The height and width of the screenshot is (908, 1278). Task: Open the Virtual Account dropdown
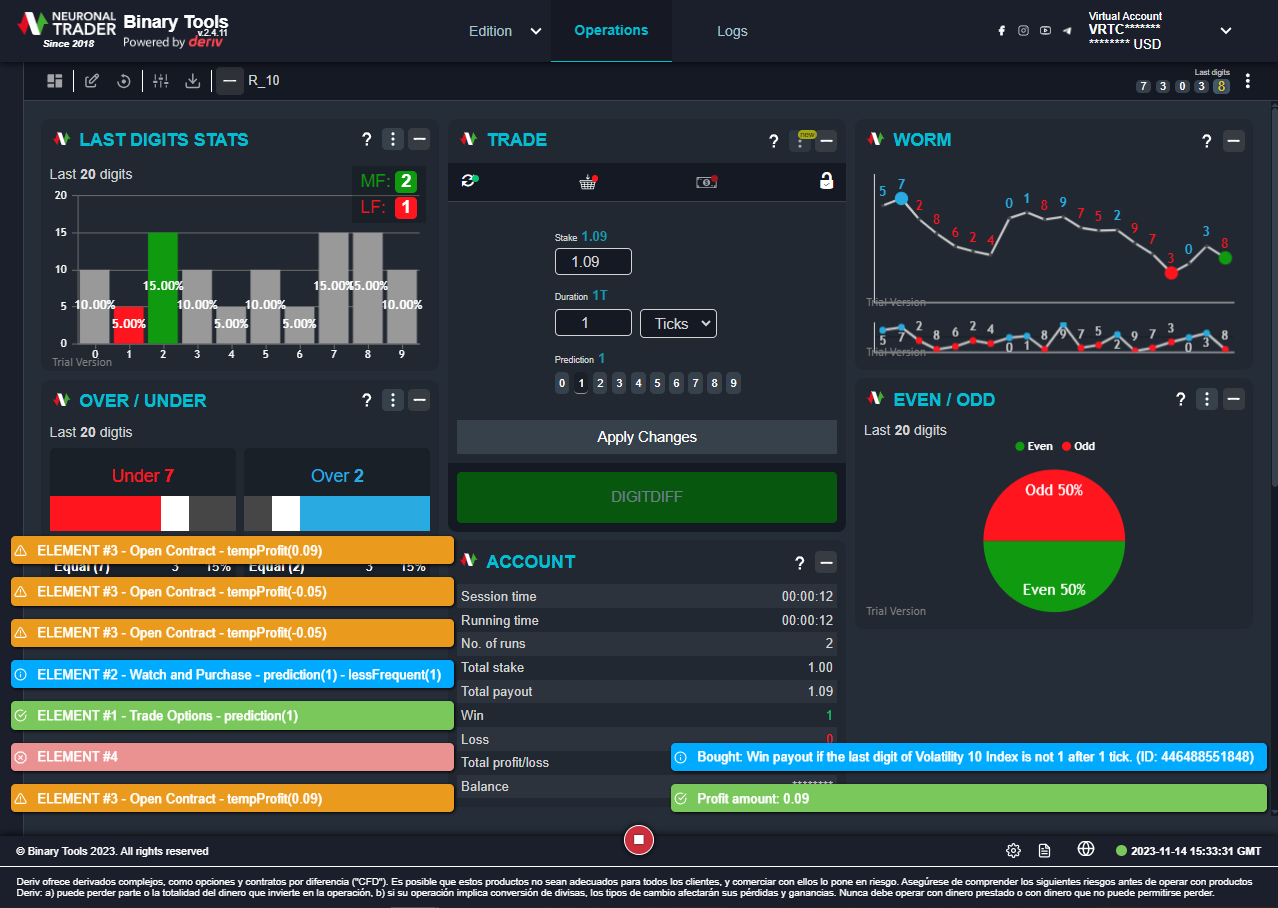[1225, 31]
